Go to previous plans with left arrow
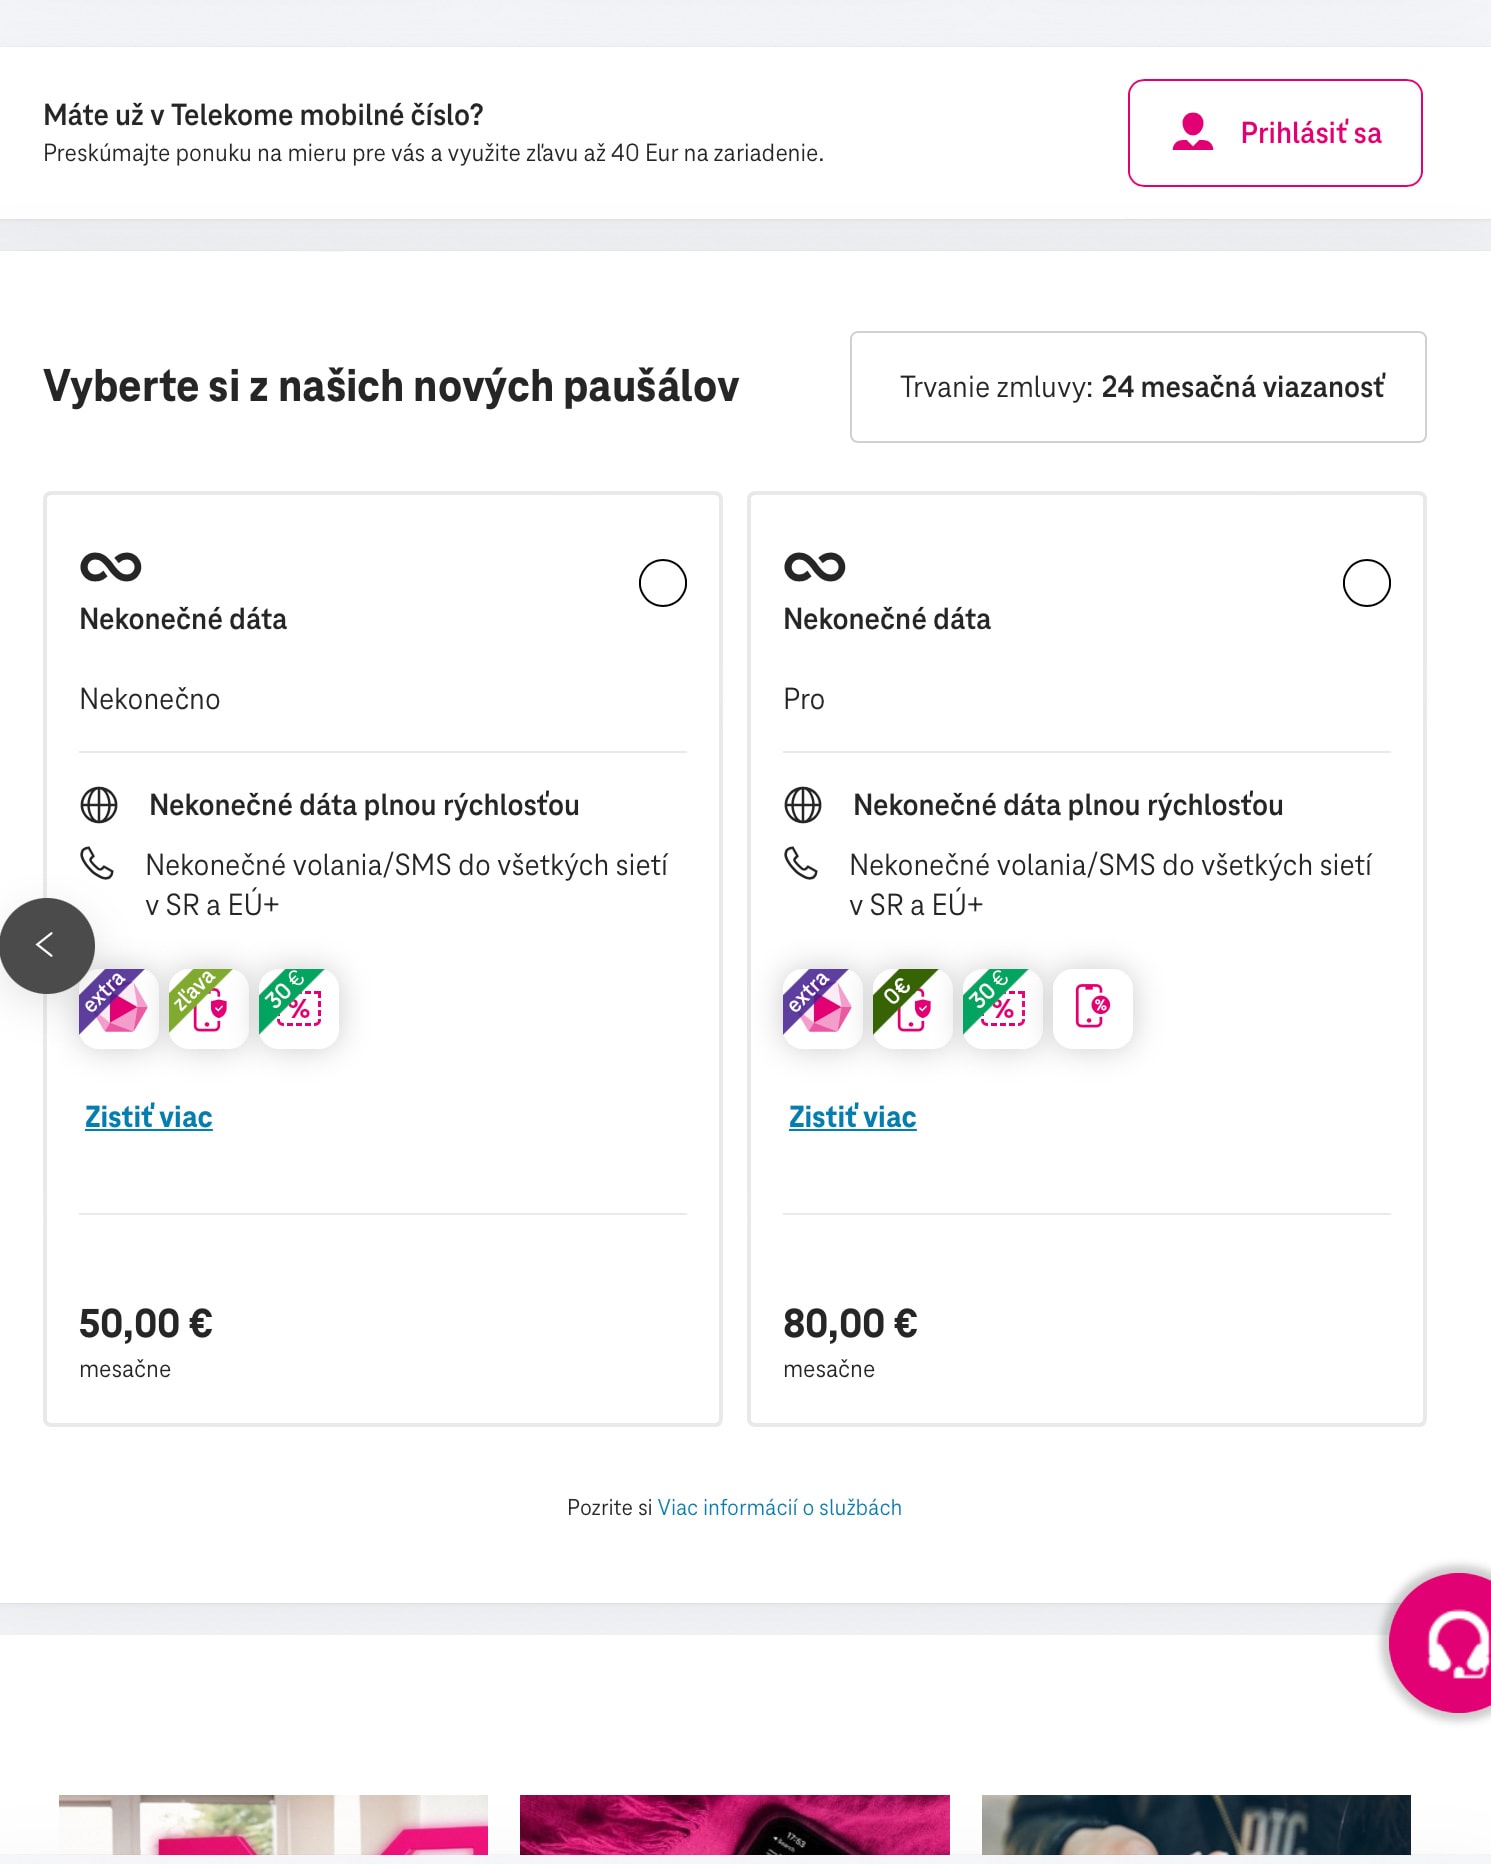1491x1864 pixels. coord(47,945)
